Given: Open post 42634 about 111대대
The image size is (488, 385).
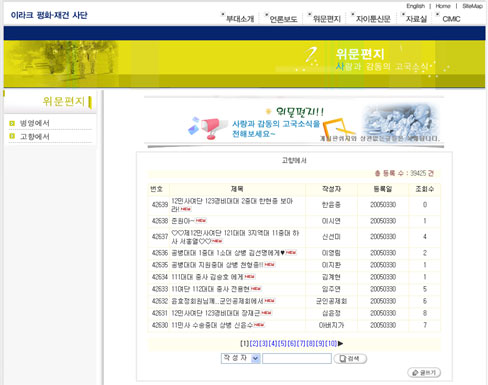Looking at the screenshot, I should click(x=207, y=277).
